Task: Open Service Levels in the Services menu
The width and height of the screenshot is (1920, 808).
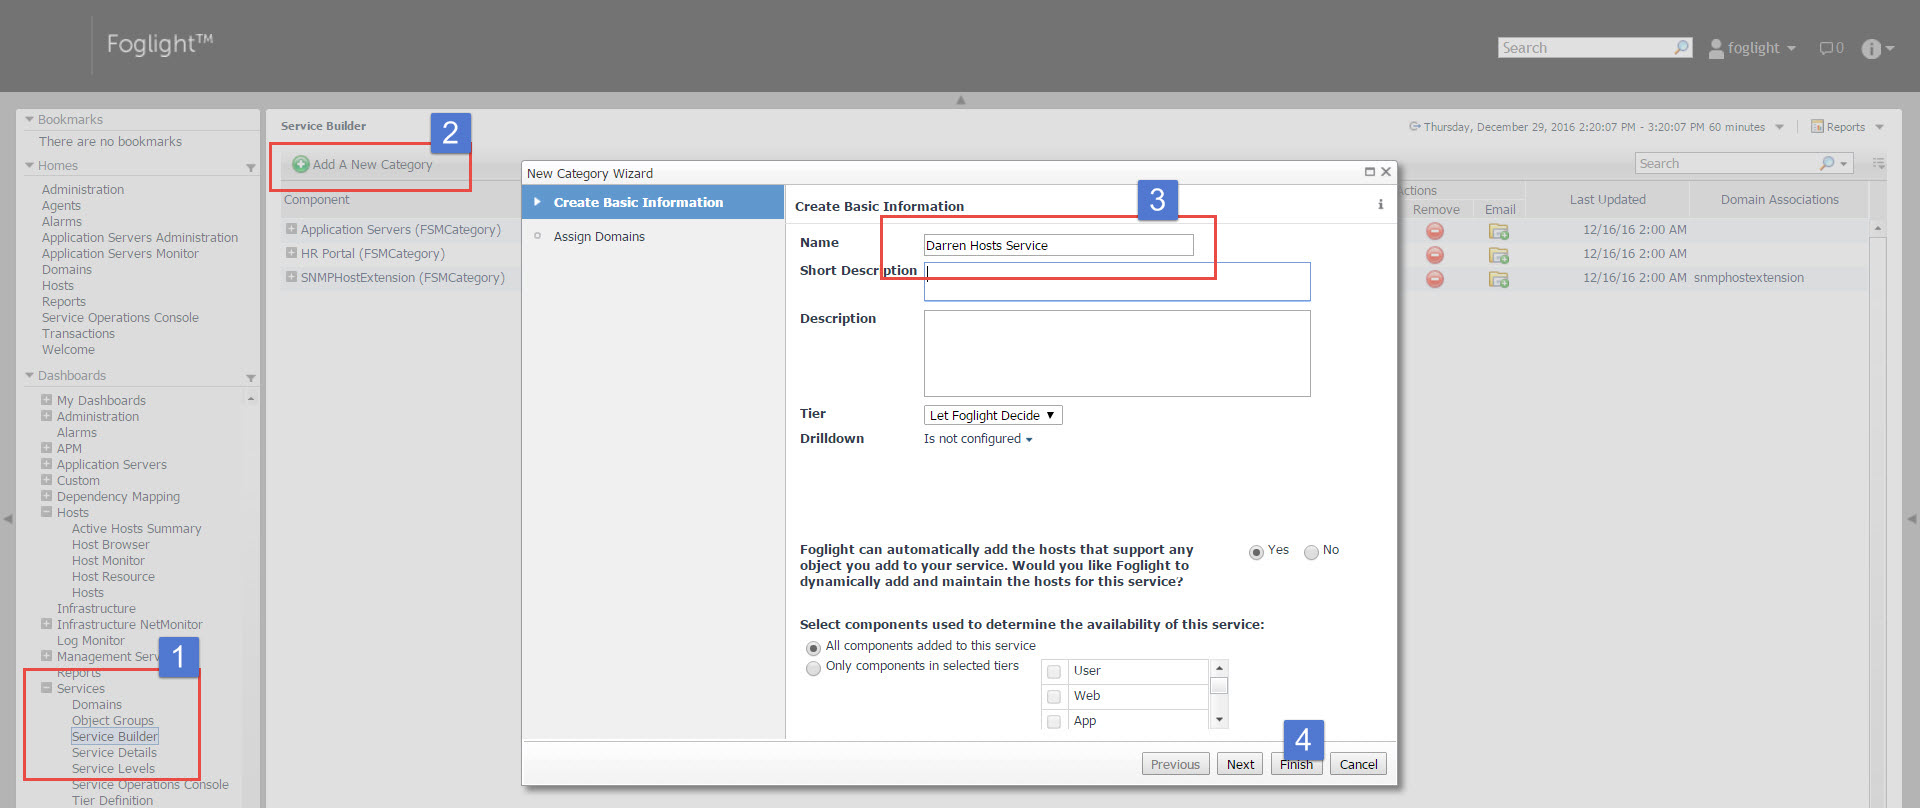Action: pyautogui.click(x=113, y=769)
